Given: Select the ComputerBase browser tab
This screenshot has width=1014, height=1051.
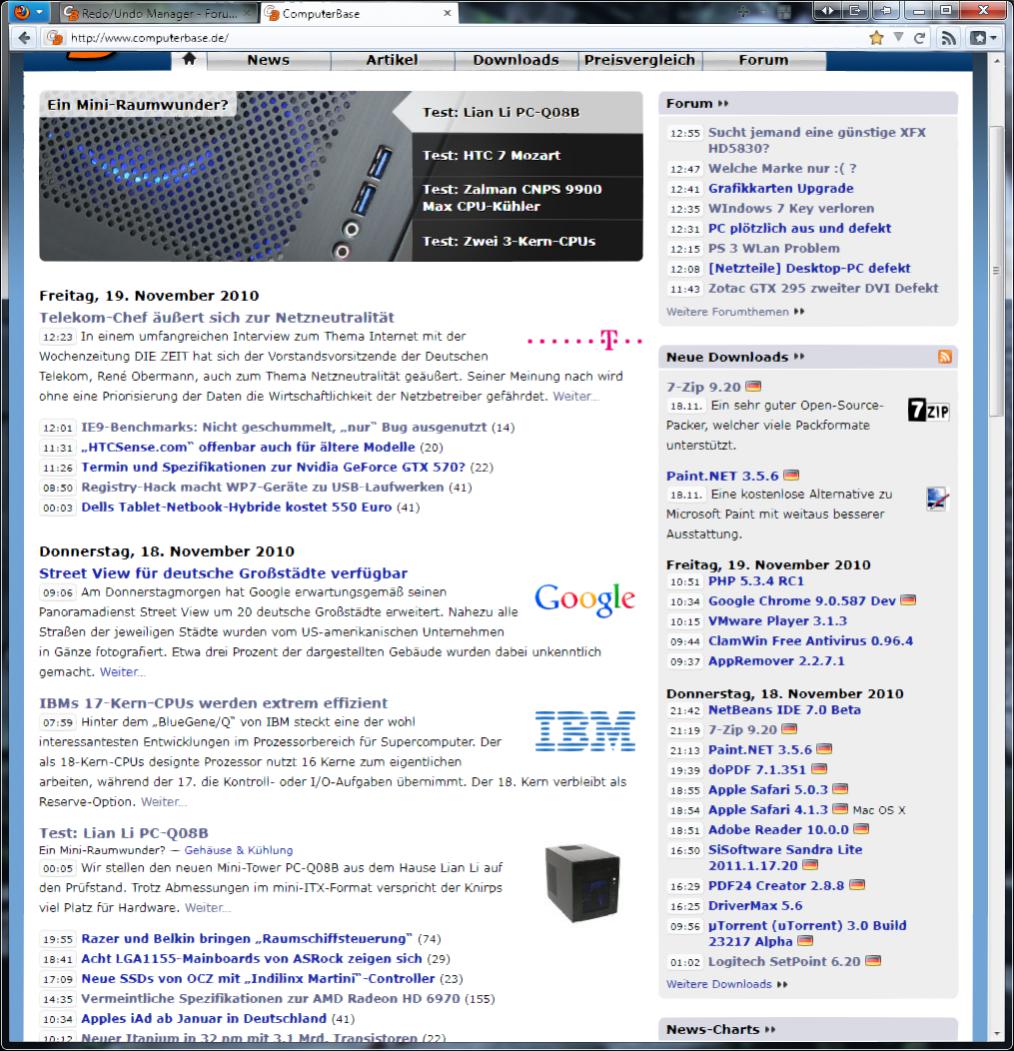Looking at the screenshot, I should 359,13.
